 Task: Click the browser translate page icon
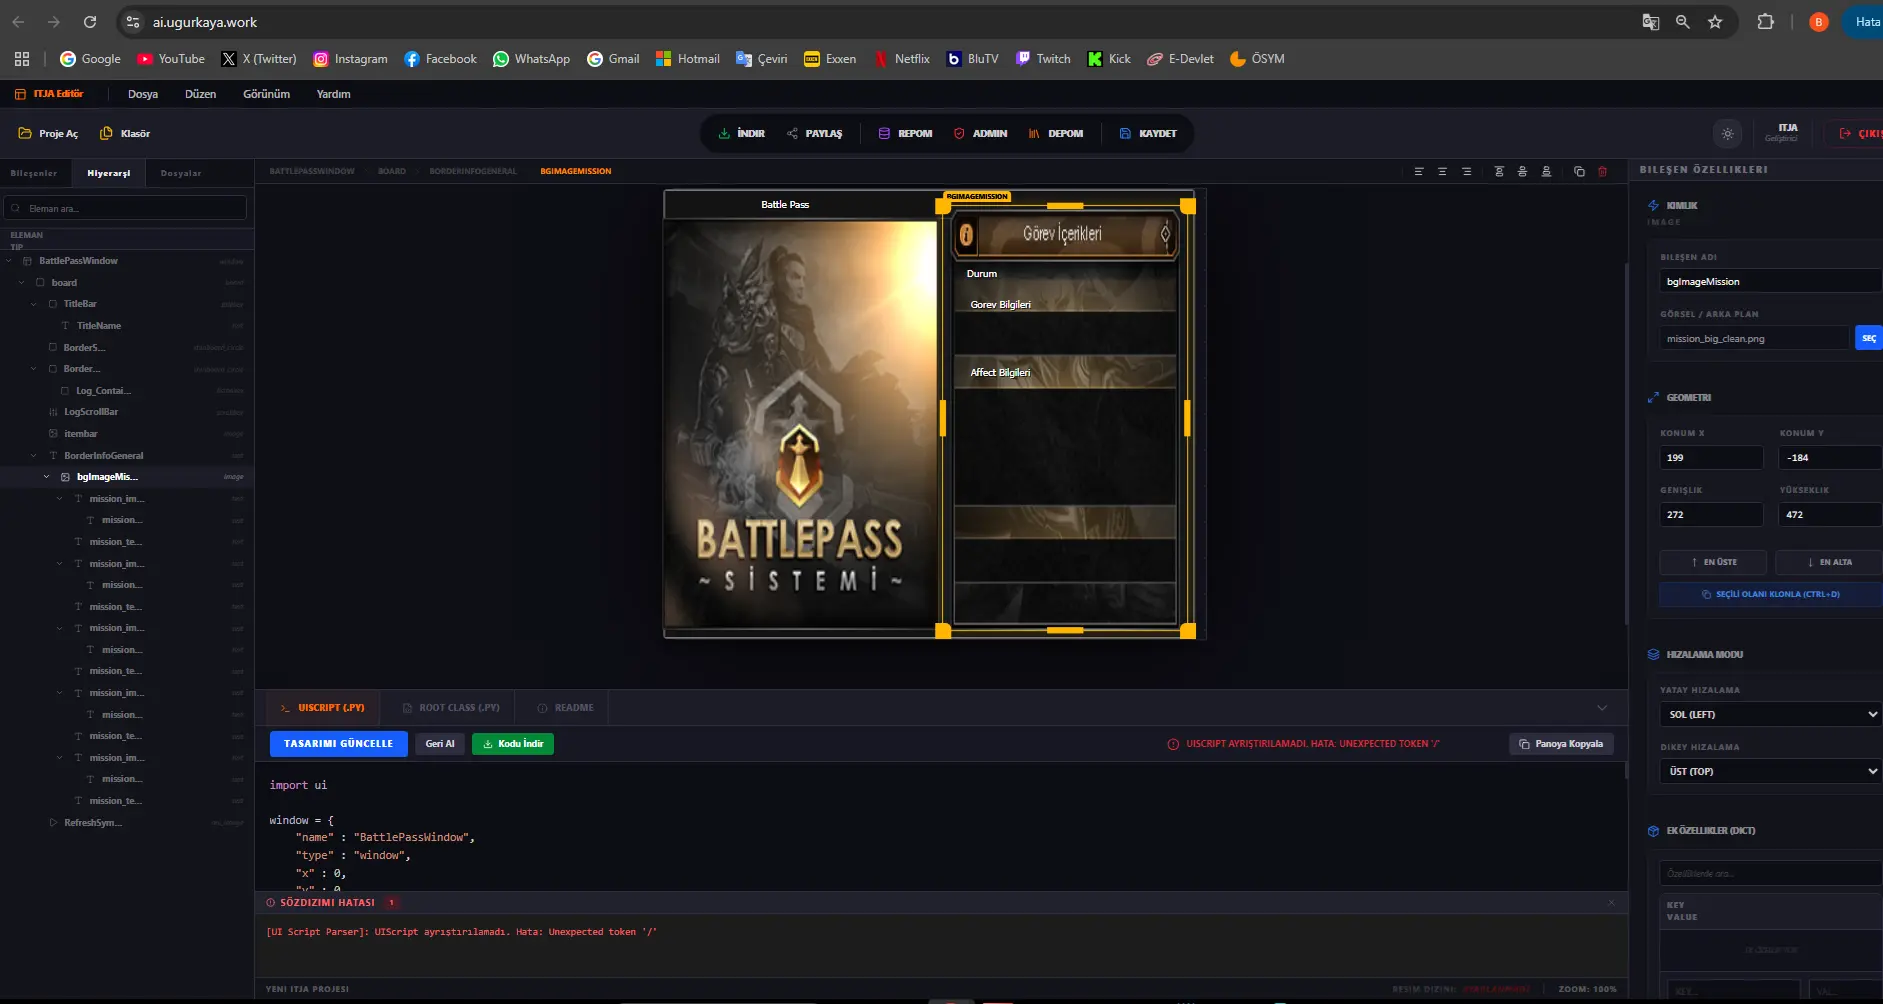pyautogui.click(x=1651, y=22)
